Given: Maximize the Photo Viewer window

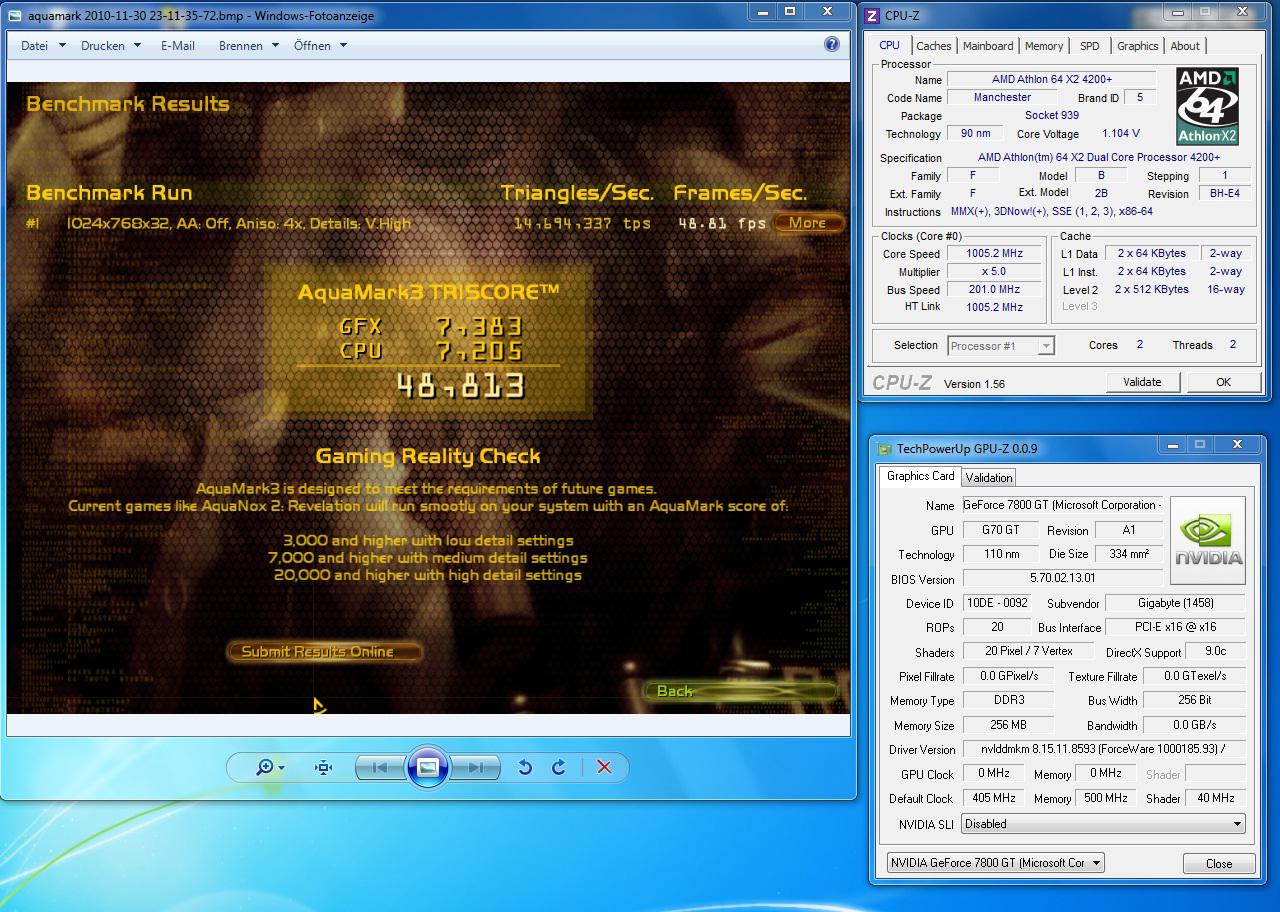Looking at the screenshot, I should (x=790, y=11).
